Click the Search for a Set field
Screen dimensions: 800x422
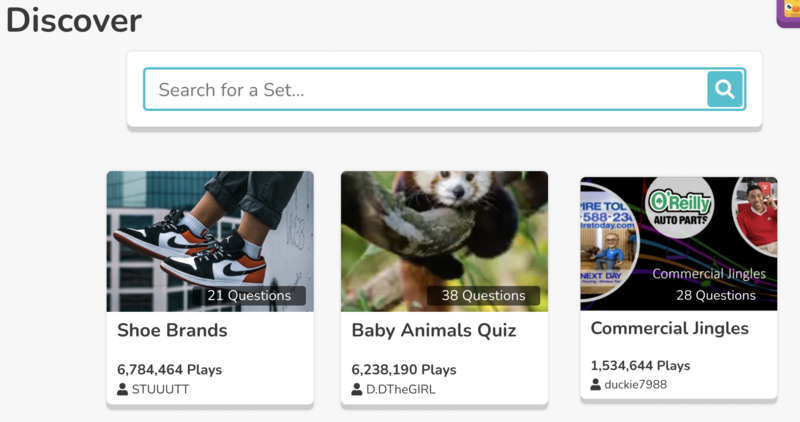pyautogui.click(x=425, y=89)
